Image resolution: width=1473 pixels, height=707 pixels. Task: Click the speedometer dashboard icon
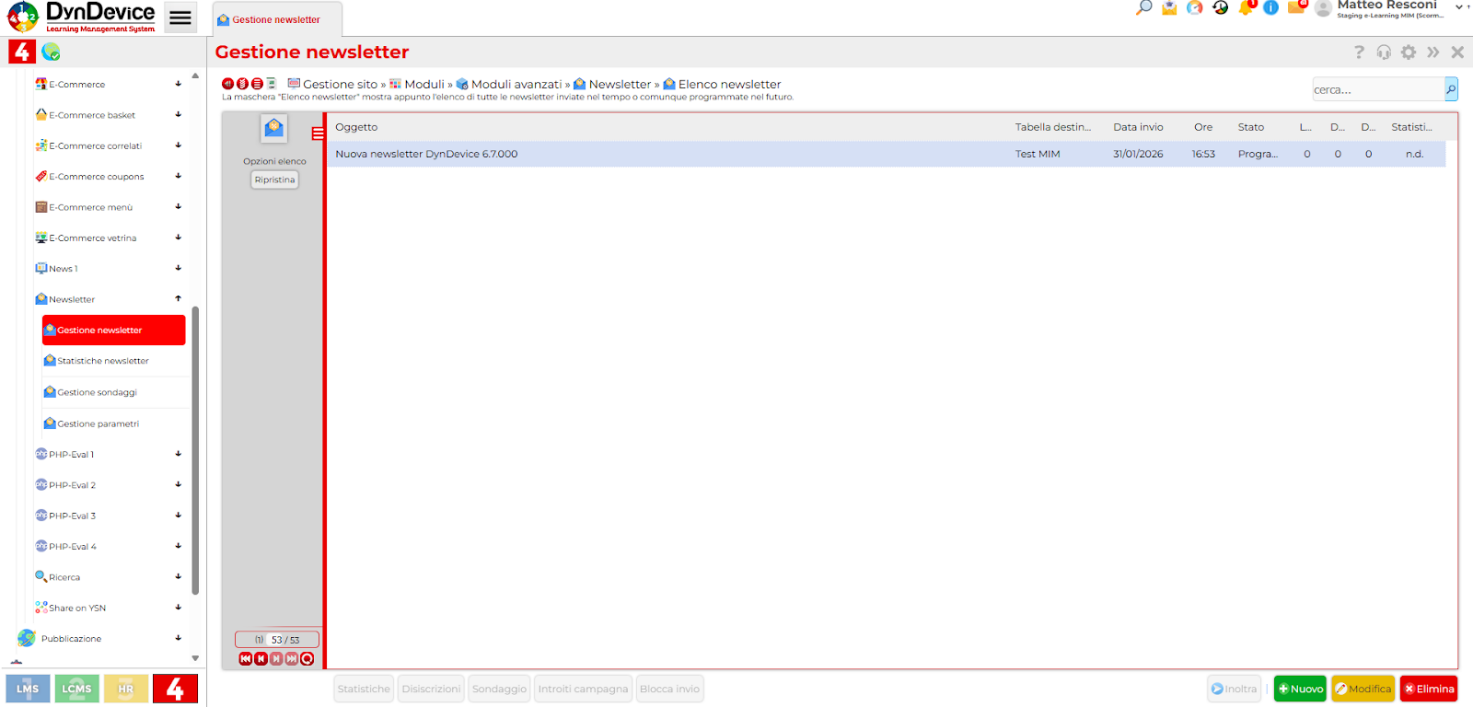point(1194,8)
